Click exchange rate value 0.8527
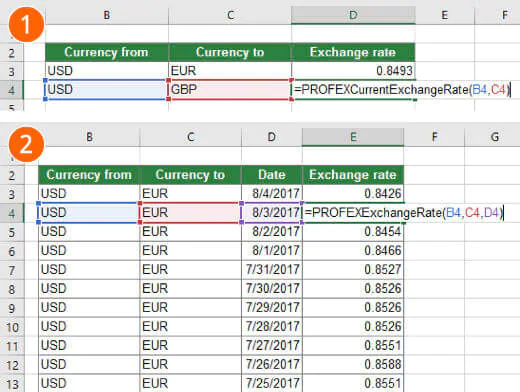The image size is (520, 392). (353, 269)
